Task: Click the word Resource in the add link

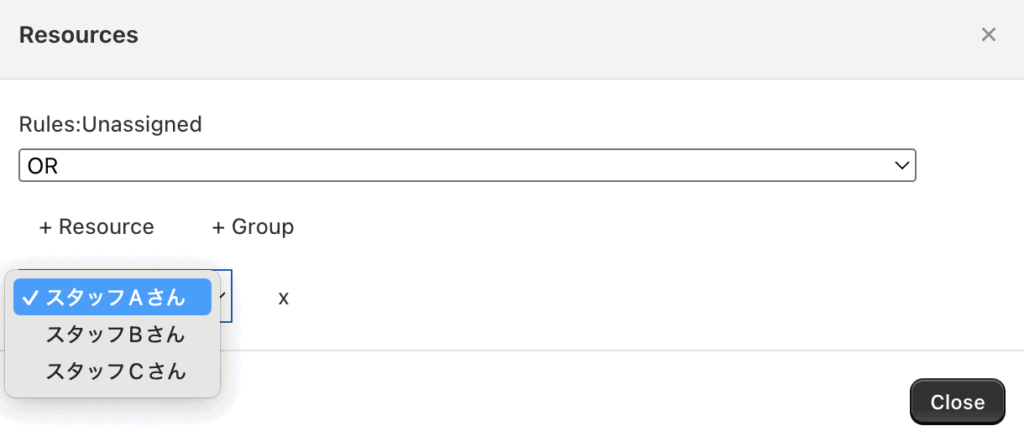Action: [106, 227]
